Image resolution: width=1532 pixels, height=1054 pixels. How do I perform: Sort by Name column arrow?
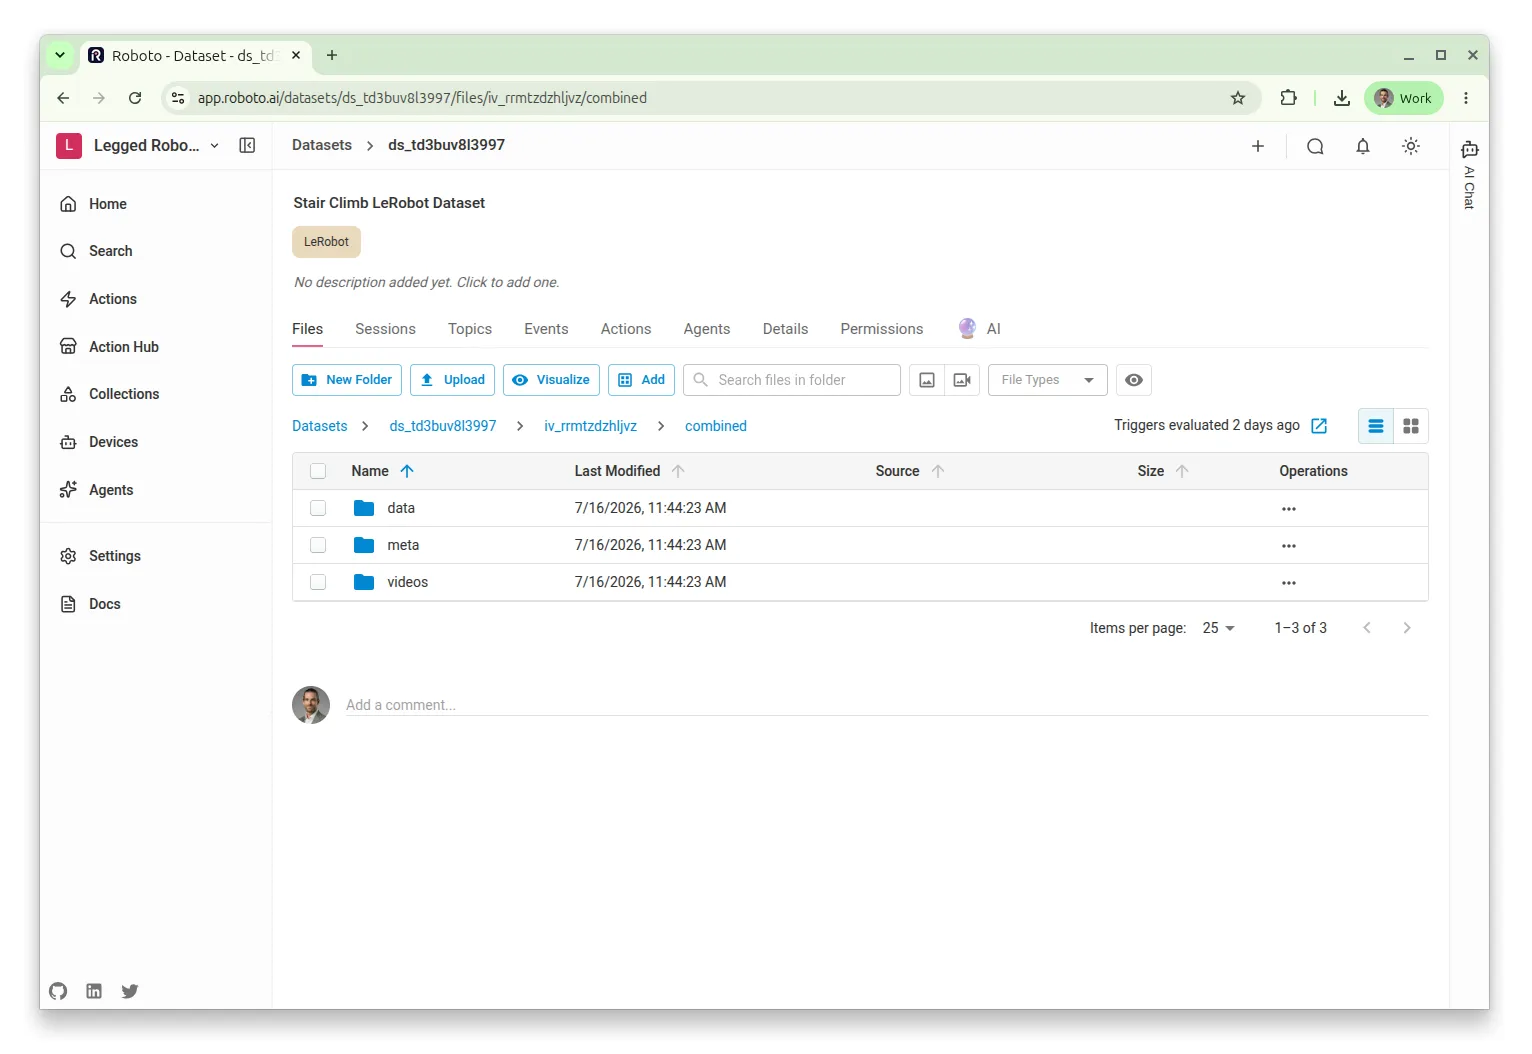[x=407, y=471]
